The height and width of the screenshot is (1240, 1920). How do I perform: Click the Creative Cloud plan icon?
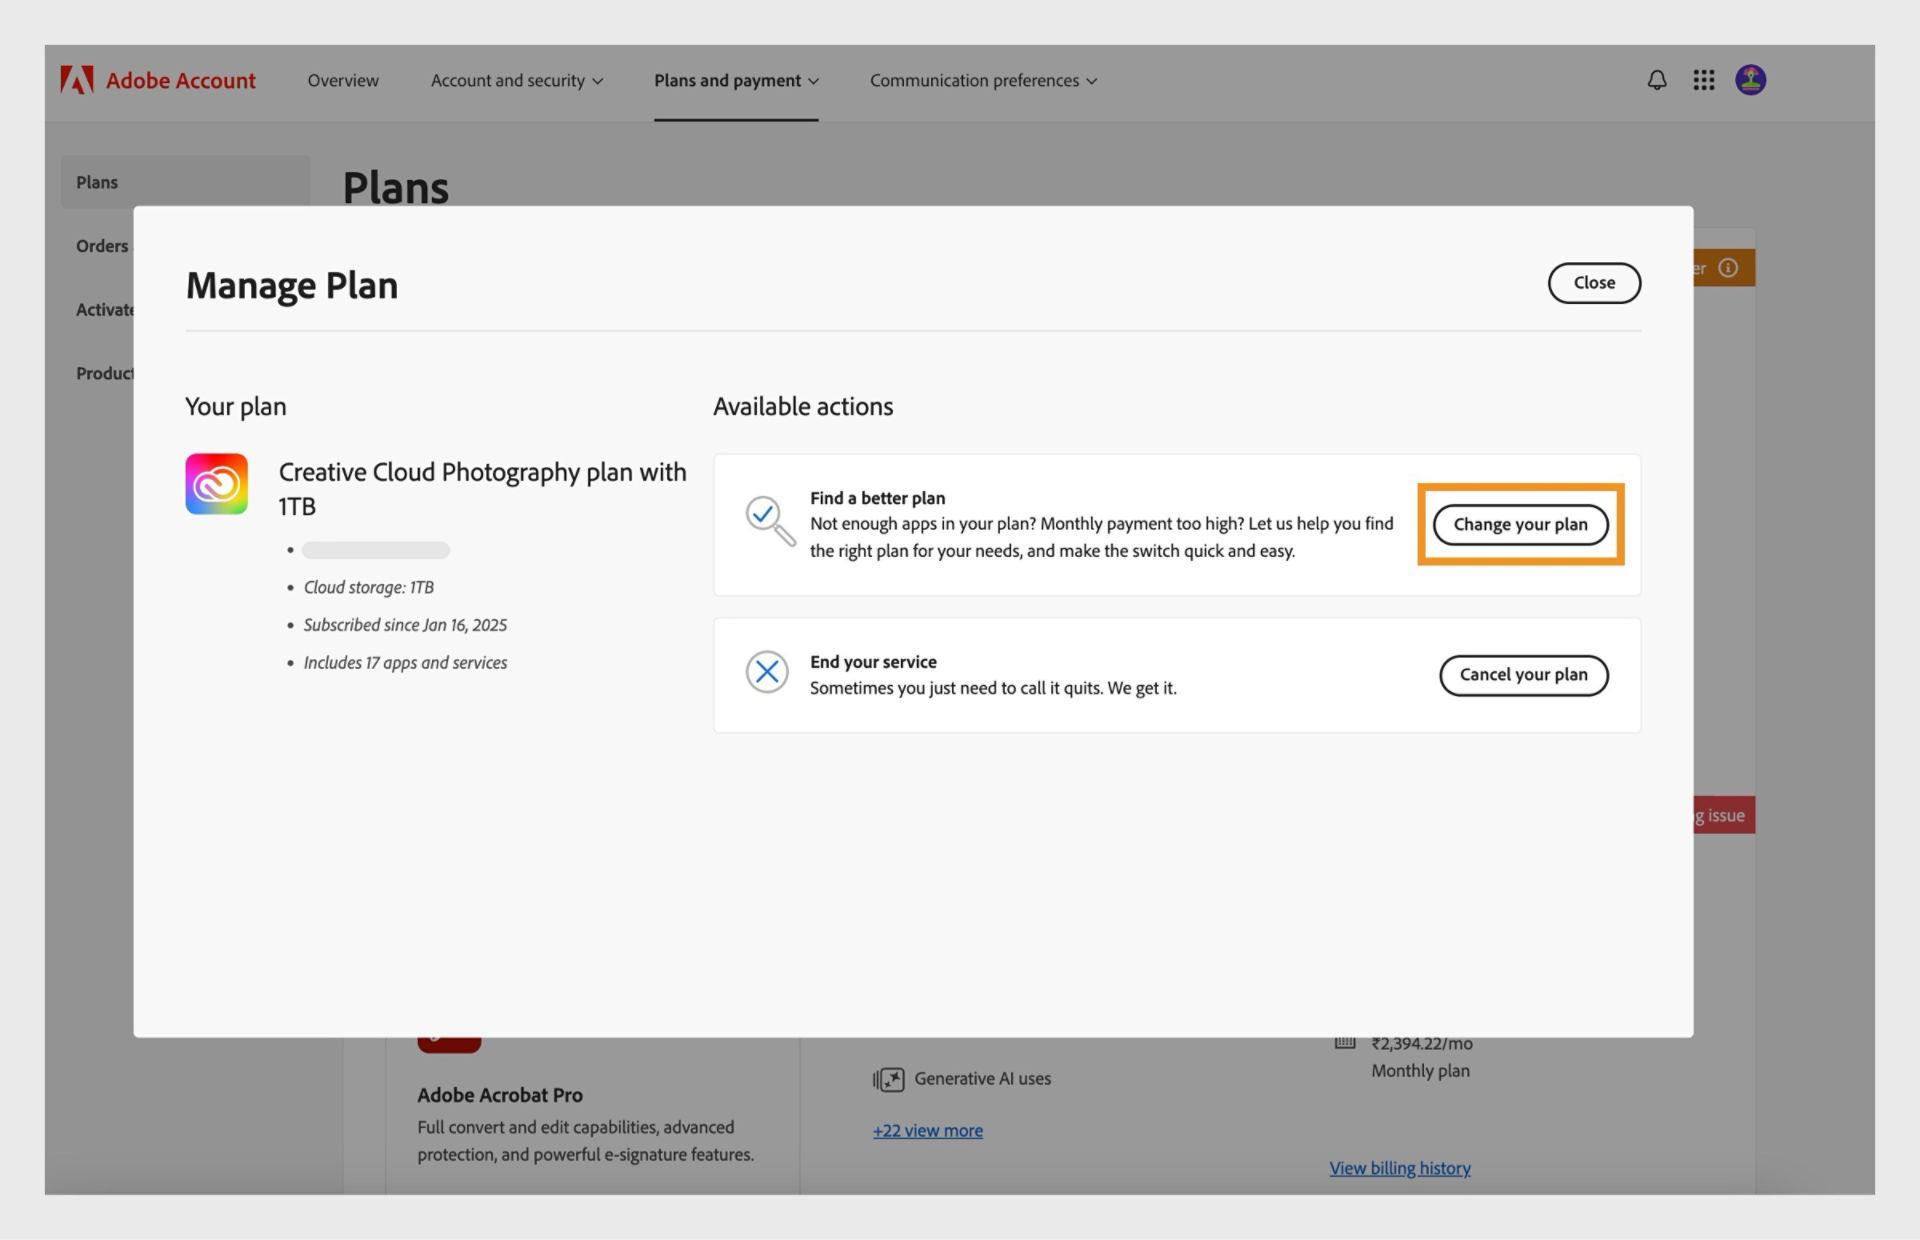click(x=216, y=484)
